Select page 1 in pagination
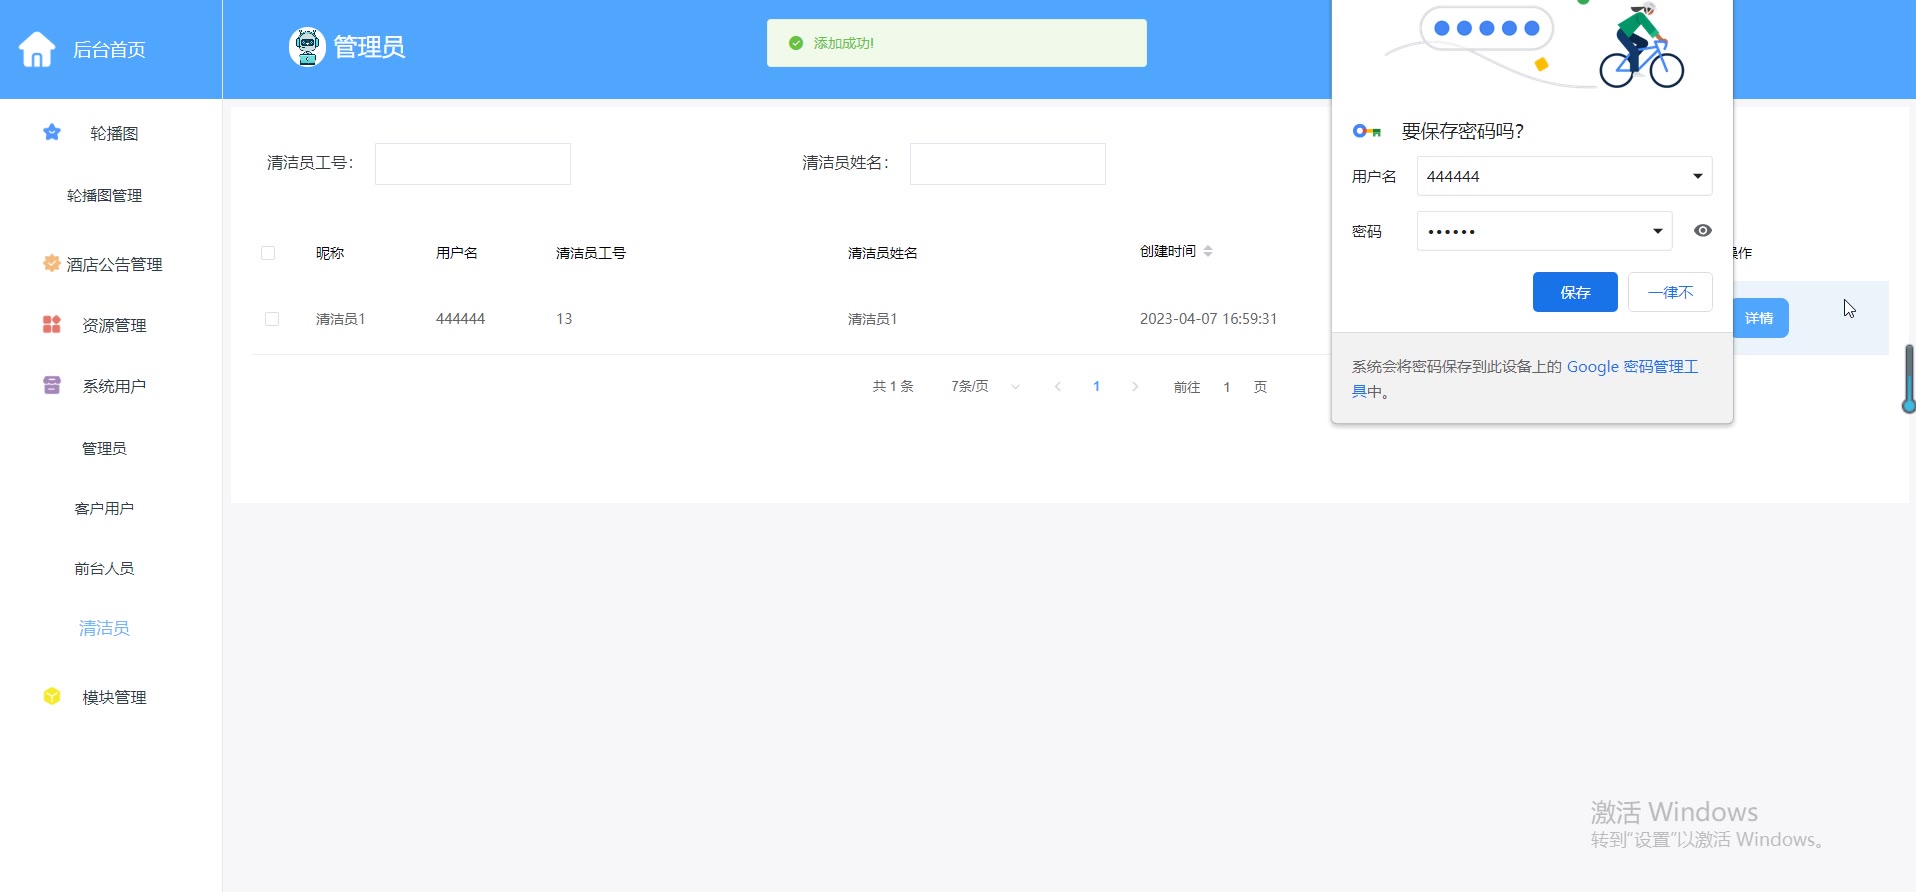Screen dimensions: 1916x892 click(1096, 387)
